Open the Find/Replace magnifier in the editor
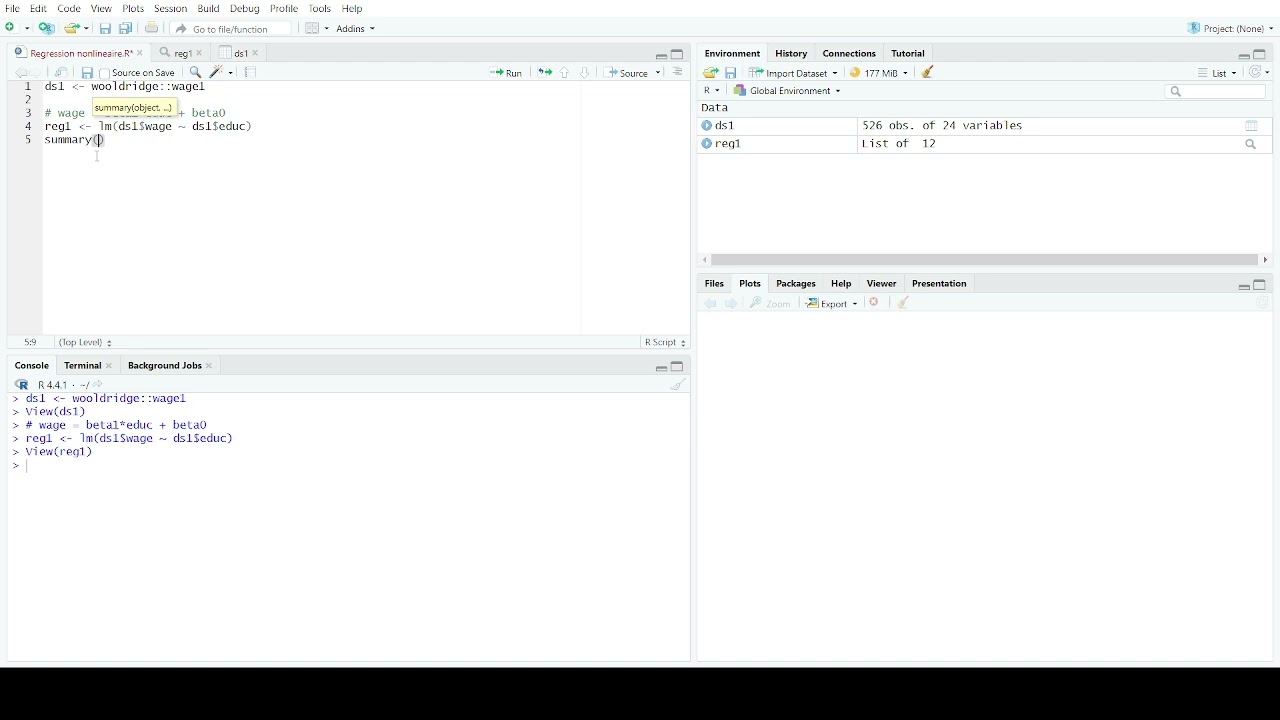This screenshot has width=1280, height=720. point(196,73)
